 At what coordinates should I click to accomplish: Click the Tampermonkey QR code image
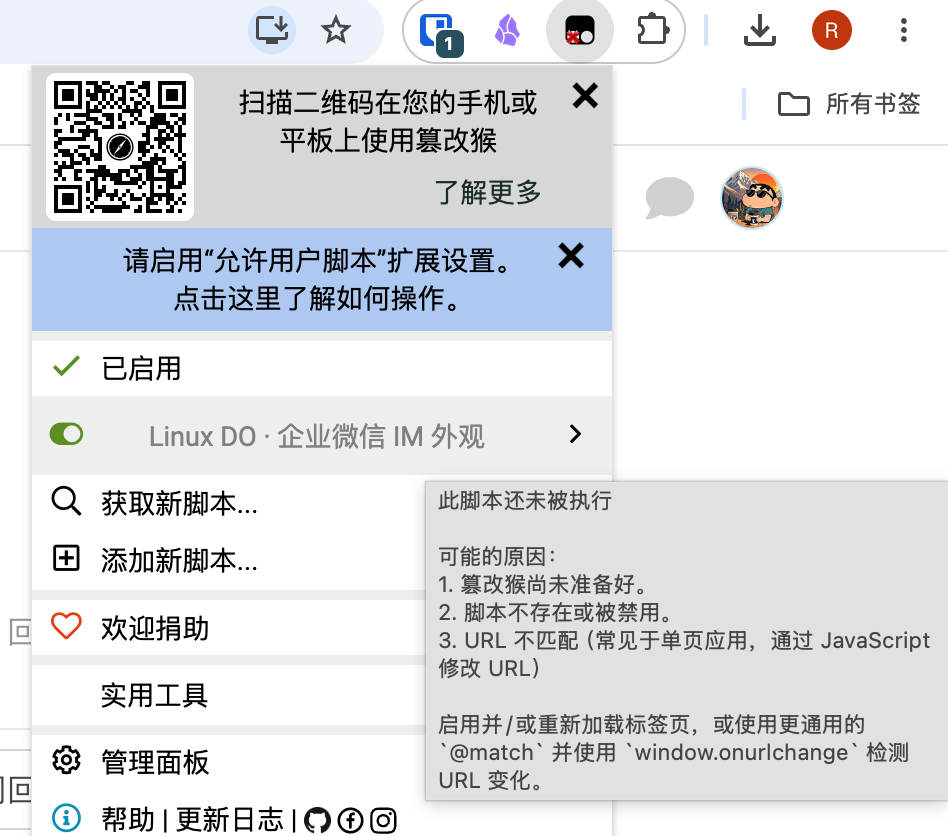point(120,147)
